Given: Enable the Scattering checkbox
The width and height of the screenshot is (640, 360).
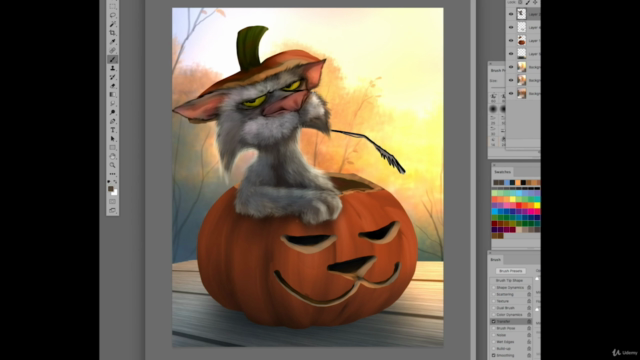Looking at the screenshot, I should (493, 294).
